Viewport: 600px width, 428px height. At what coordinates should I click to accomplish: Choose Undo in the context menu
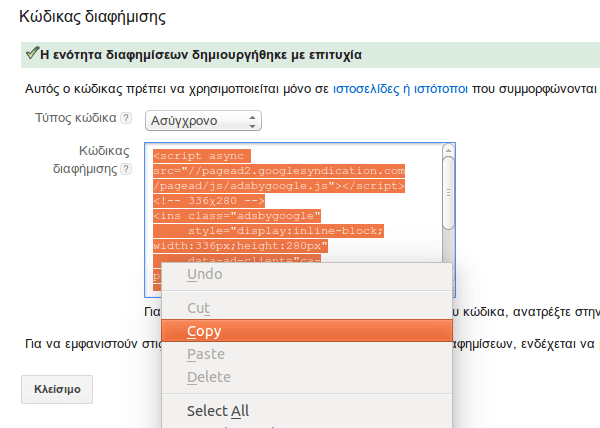(307, 274)
